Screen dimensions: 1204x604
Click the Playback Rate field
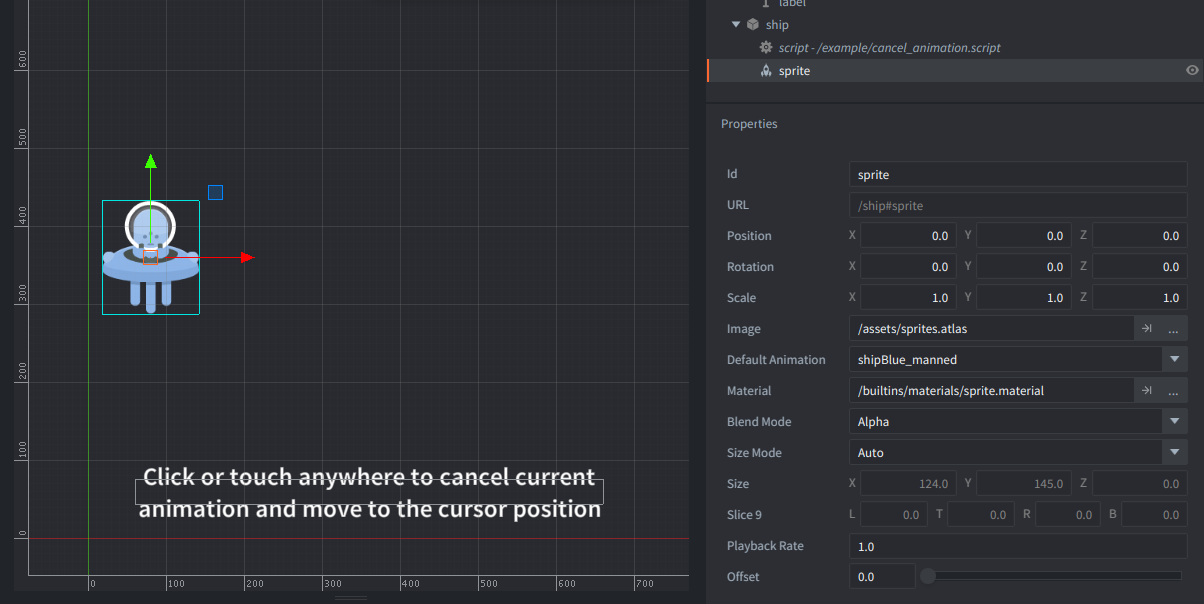[x=1018, y=546]
